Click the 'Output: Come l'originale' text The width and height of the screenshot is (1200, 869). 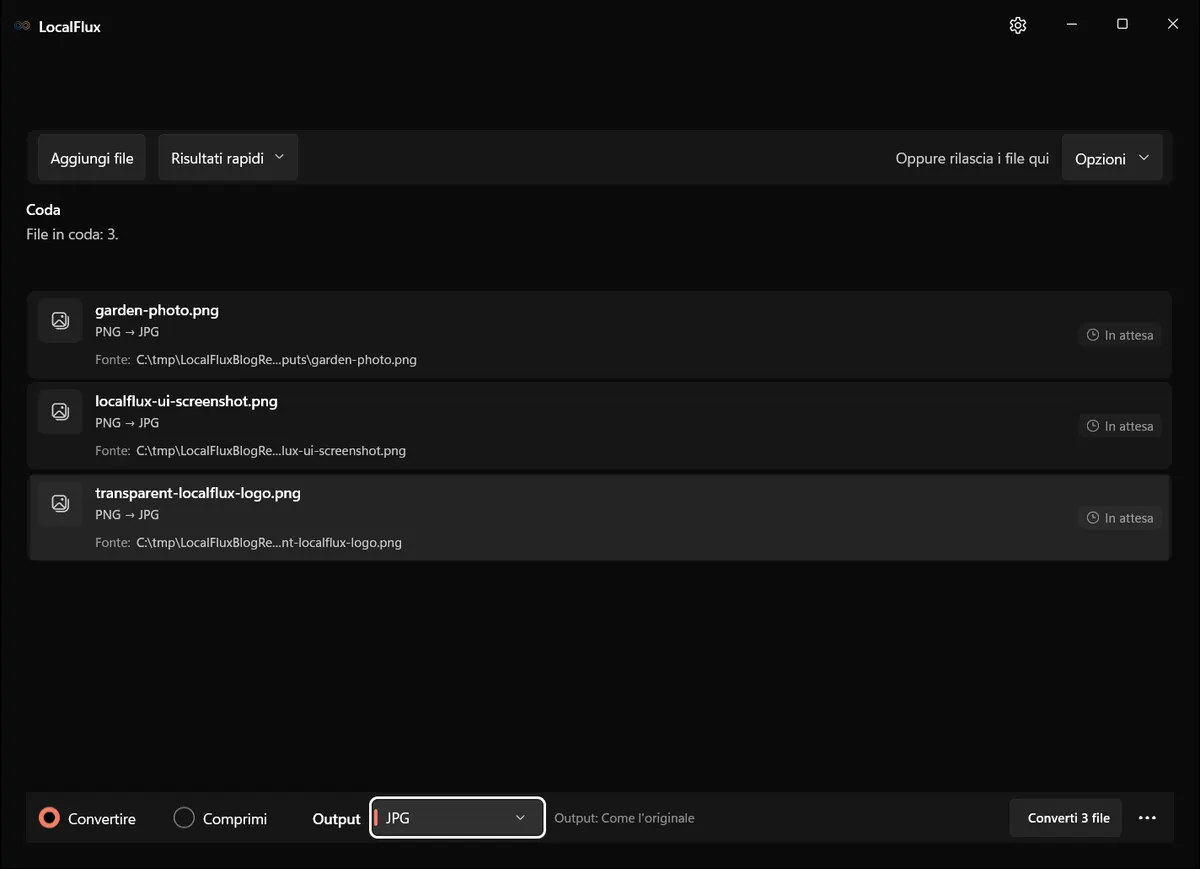(x=624, y=818)
